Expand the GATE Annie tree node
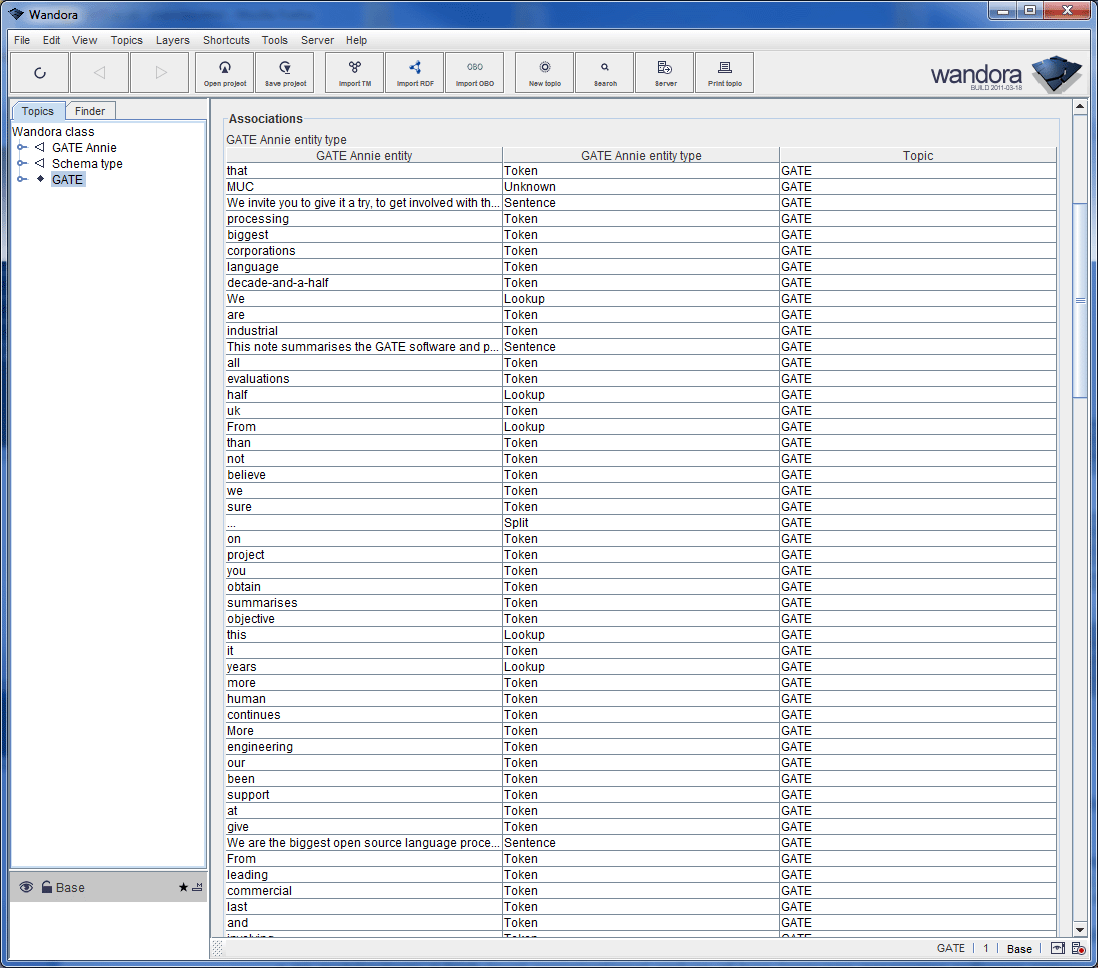Image resolution: width=1098 pixels, height=968 pixels. (x=21, y=148)
